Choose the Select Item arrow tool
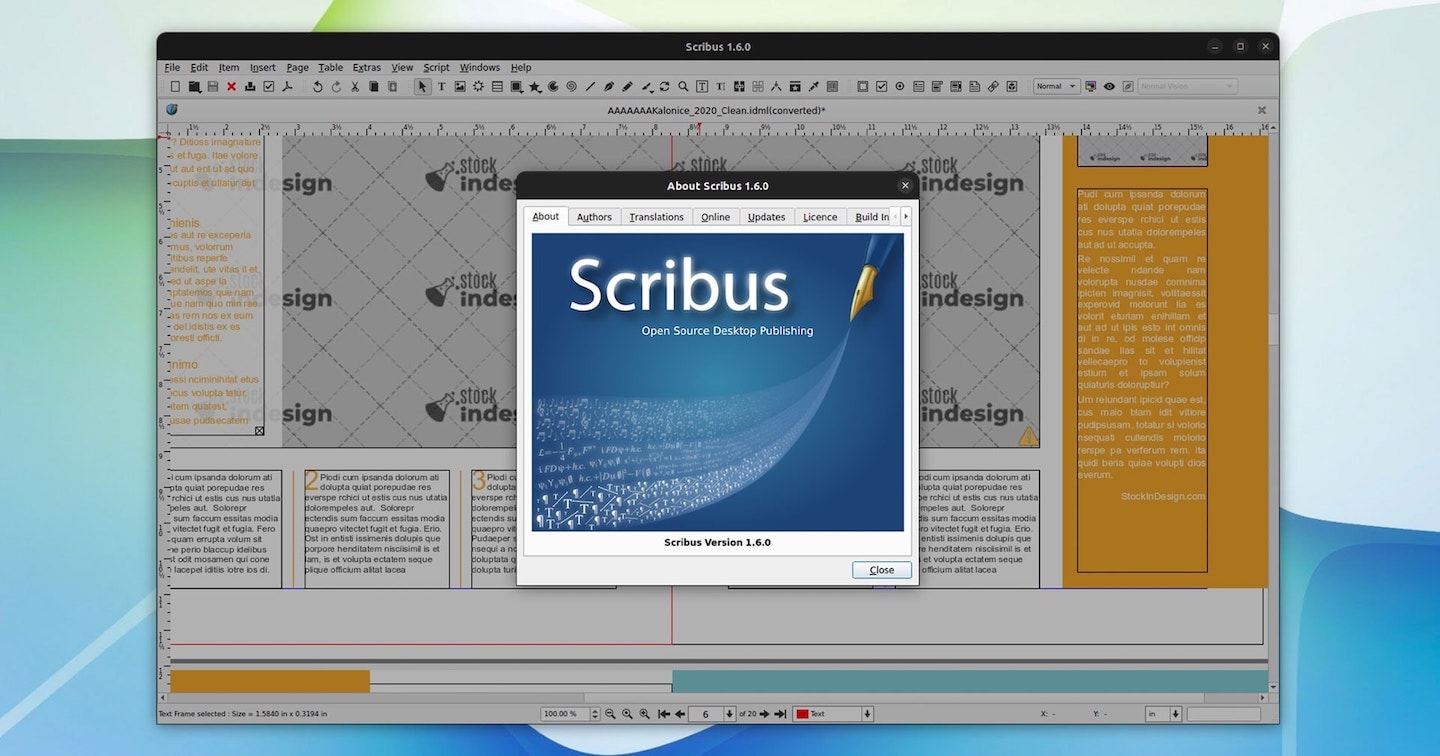This screenshot has height=756, width=1440. coord(422,87)
